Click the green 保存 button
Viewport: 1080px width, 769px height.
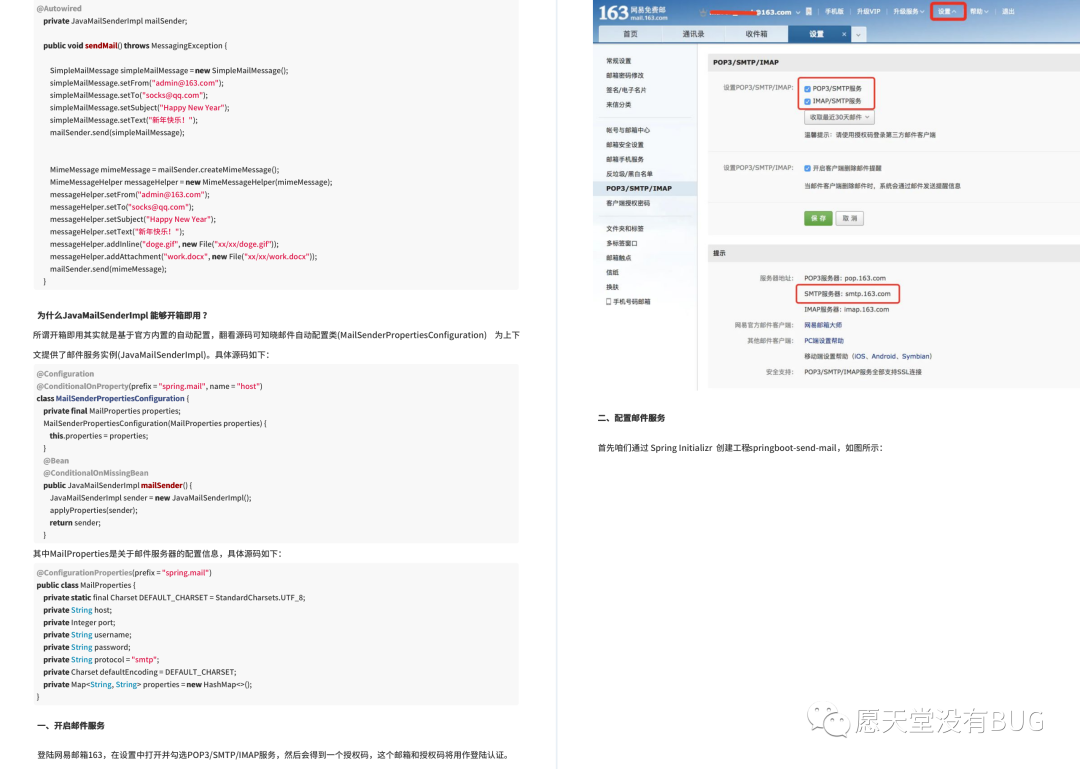click(x=818, y=218)
